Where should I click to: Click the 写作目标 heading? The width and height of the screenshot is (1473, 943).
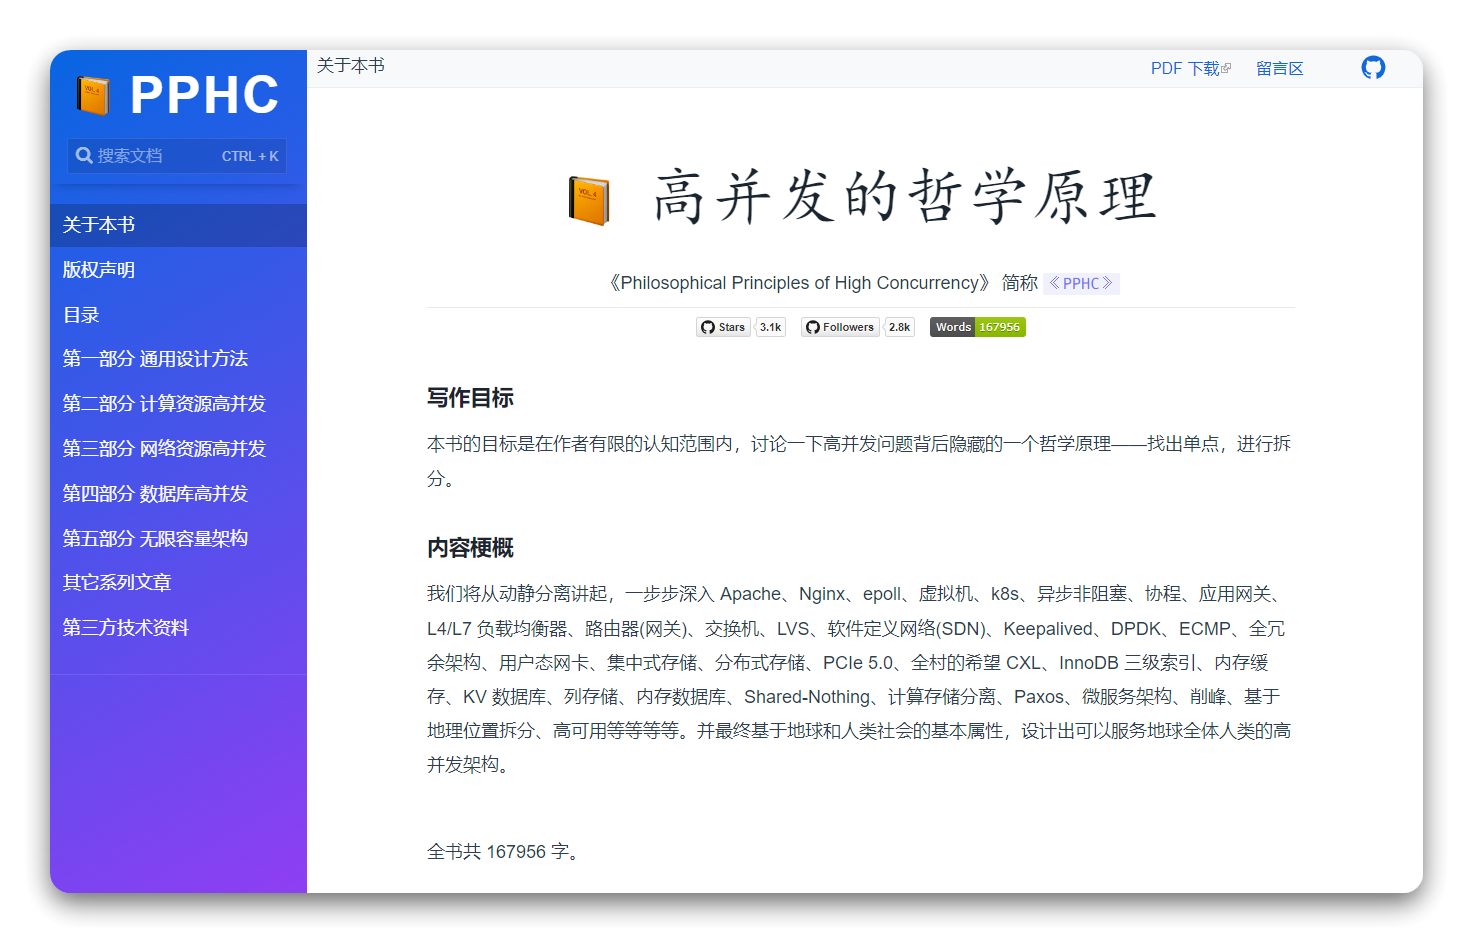pos(470,398)
